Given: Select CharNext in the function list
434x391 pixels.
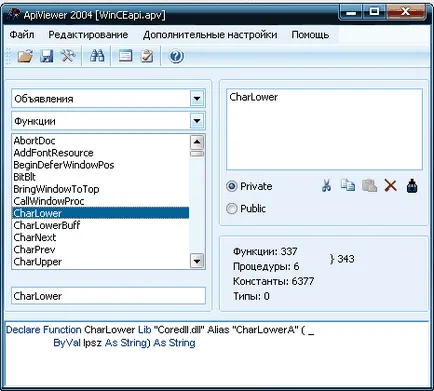Looking at the screenshot, I should pyautogui.click(x=100, y=237).
